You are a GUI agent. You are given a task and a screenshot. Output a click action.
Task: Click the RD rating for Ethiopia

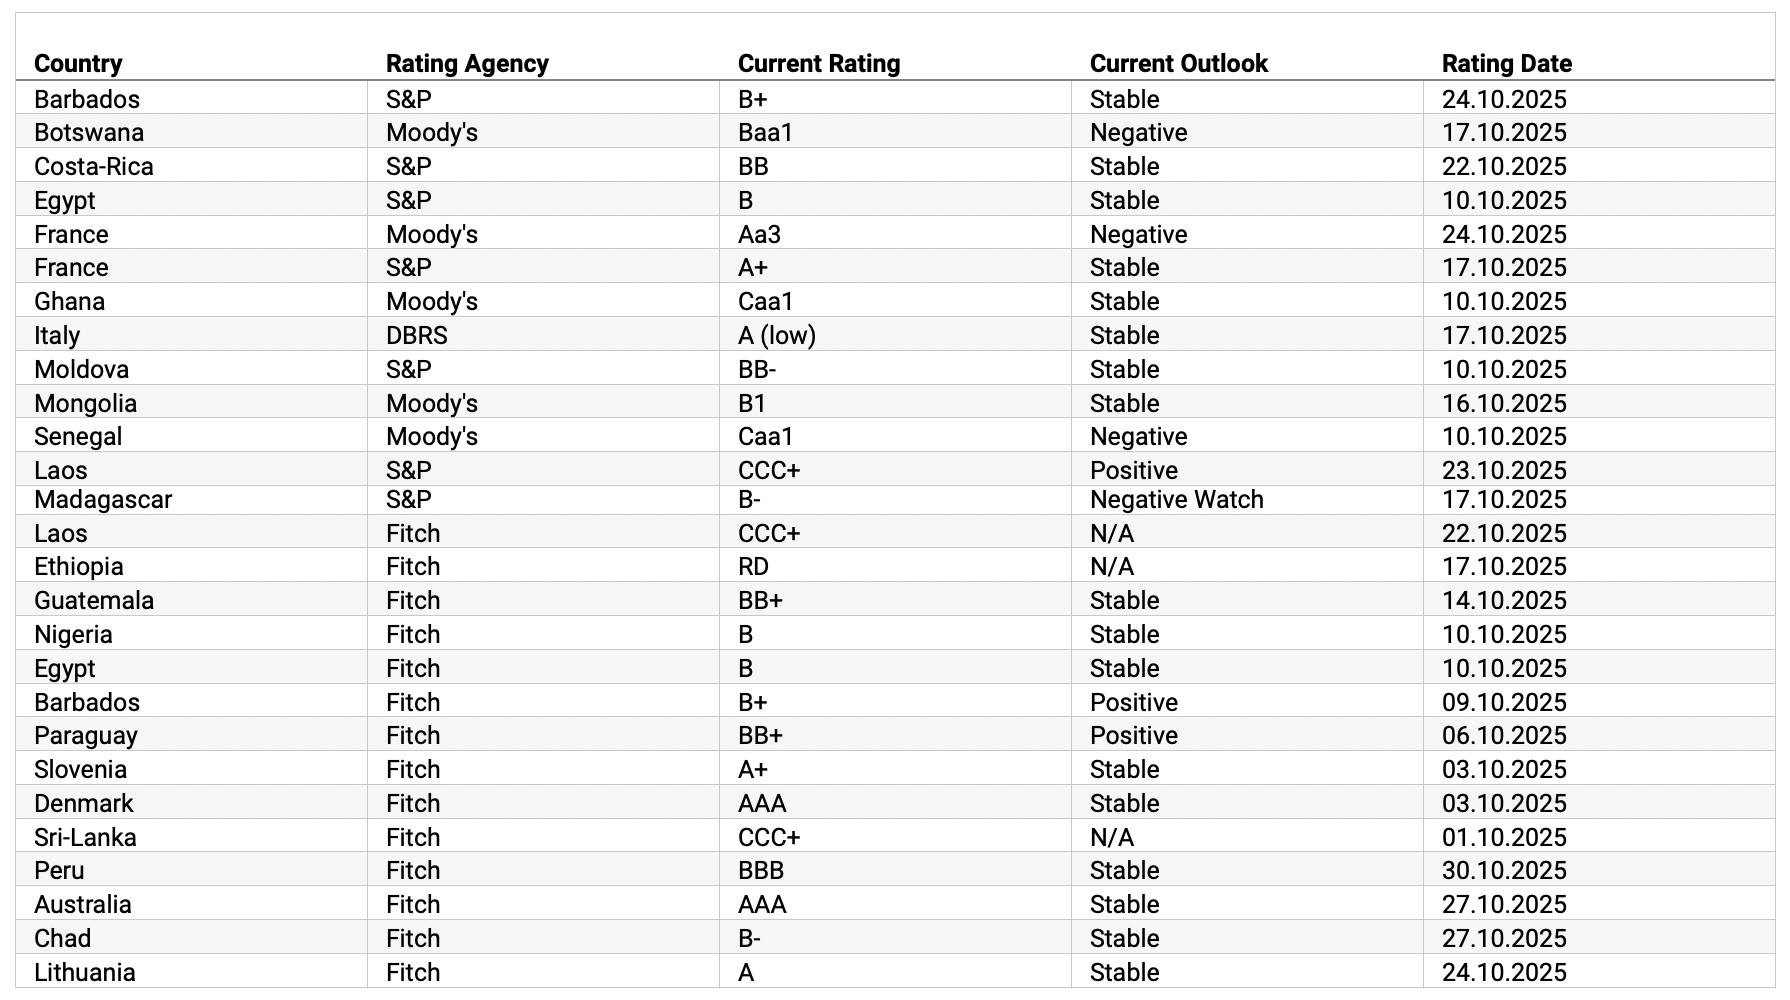pos(753,567)
